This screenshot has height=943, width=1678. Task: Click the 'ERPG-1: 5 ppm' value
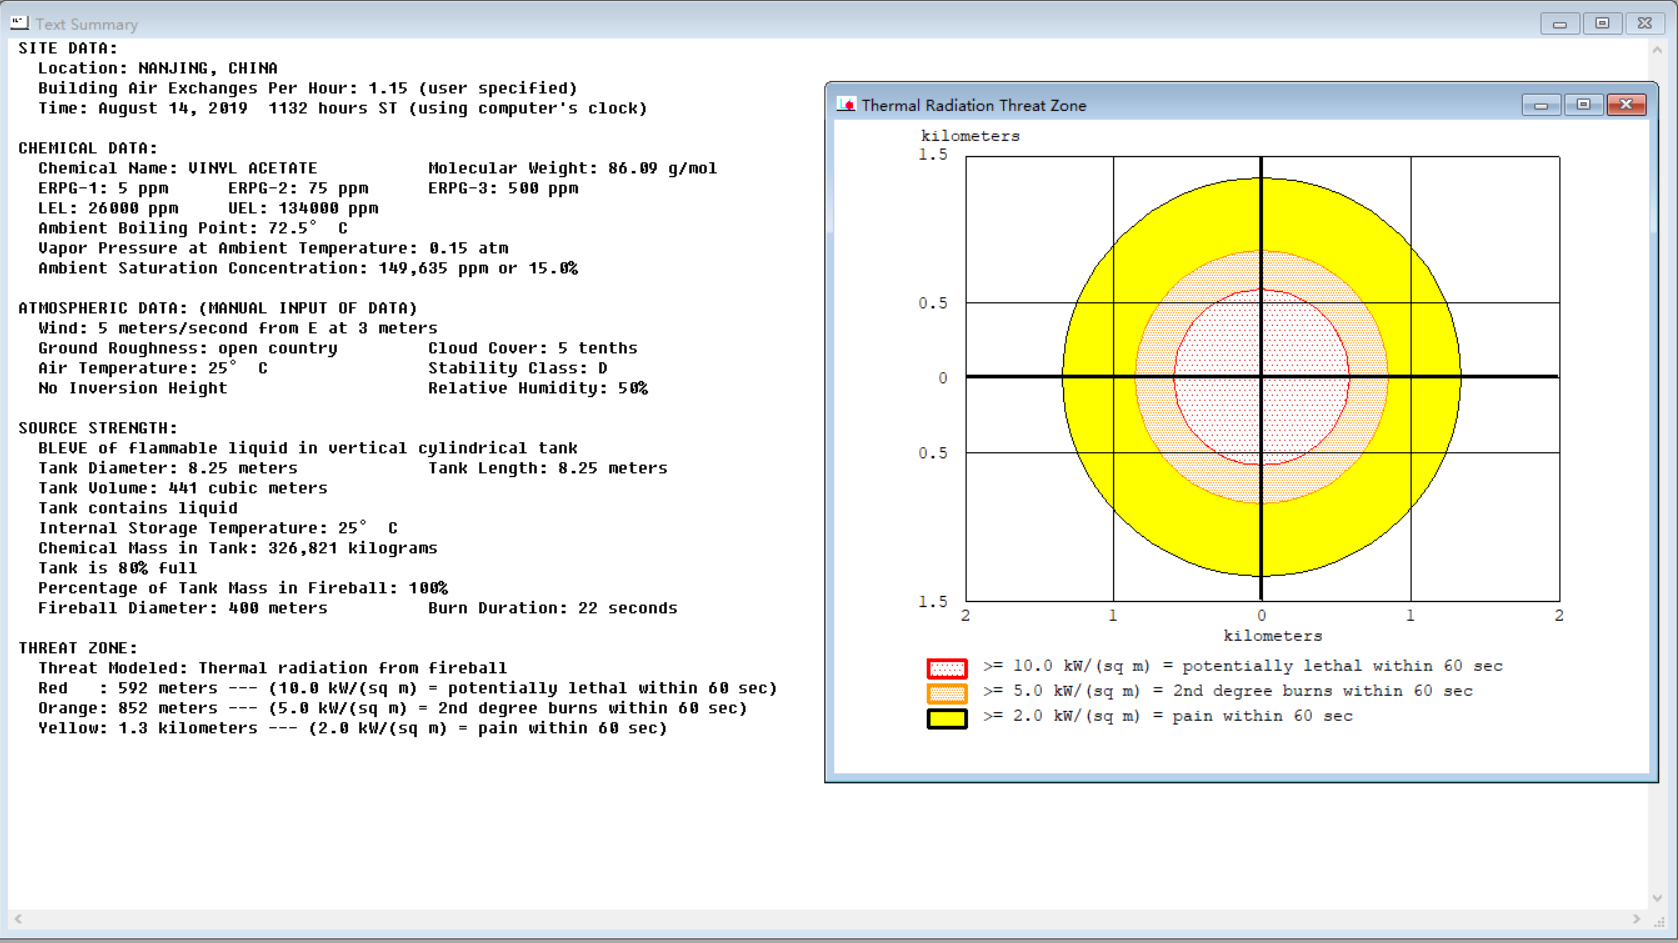click(x=103, y=188)
